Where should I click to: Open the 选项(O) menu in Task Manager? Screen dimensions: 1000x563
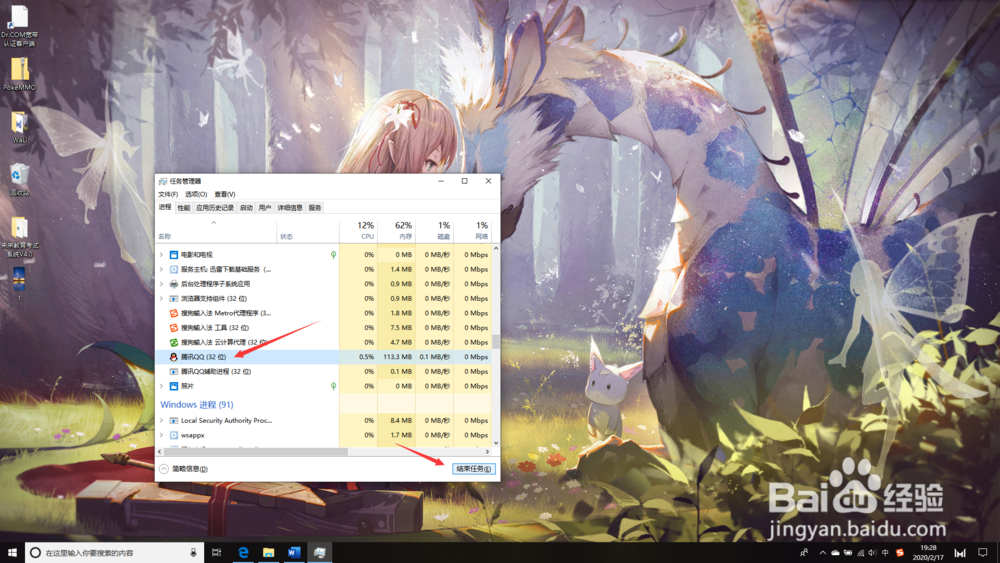coord(196,194)
